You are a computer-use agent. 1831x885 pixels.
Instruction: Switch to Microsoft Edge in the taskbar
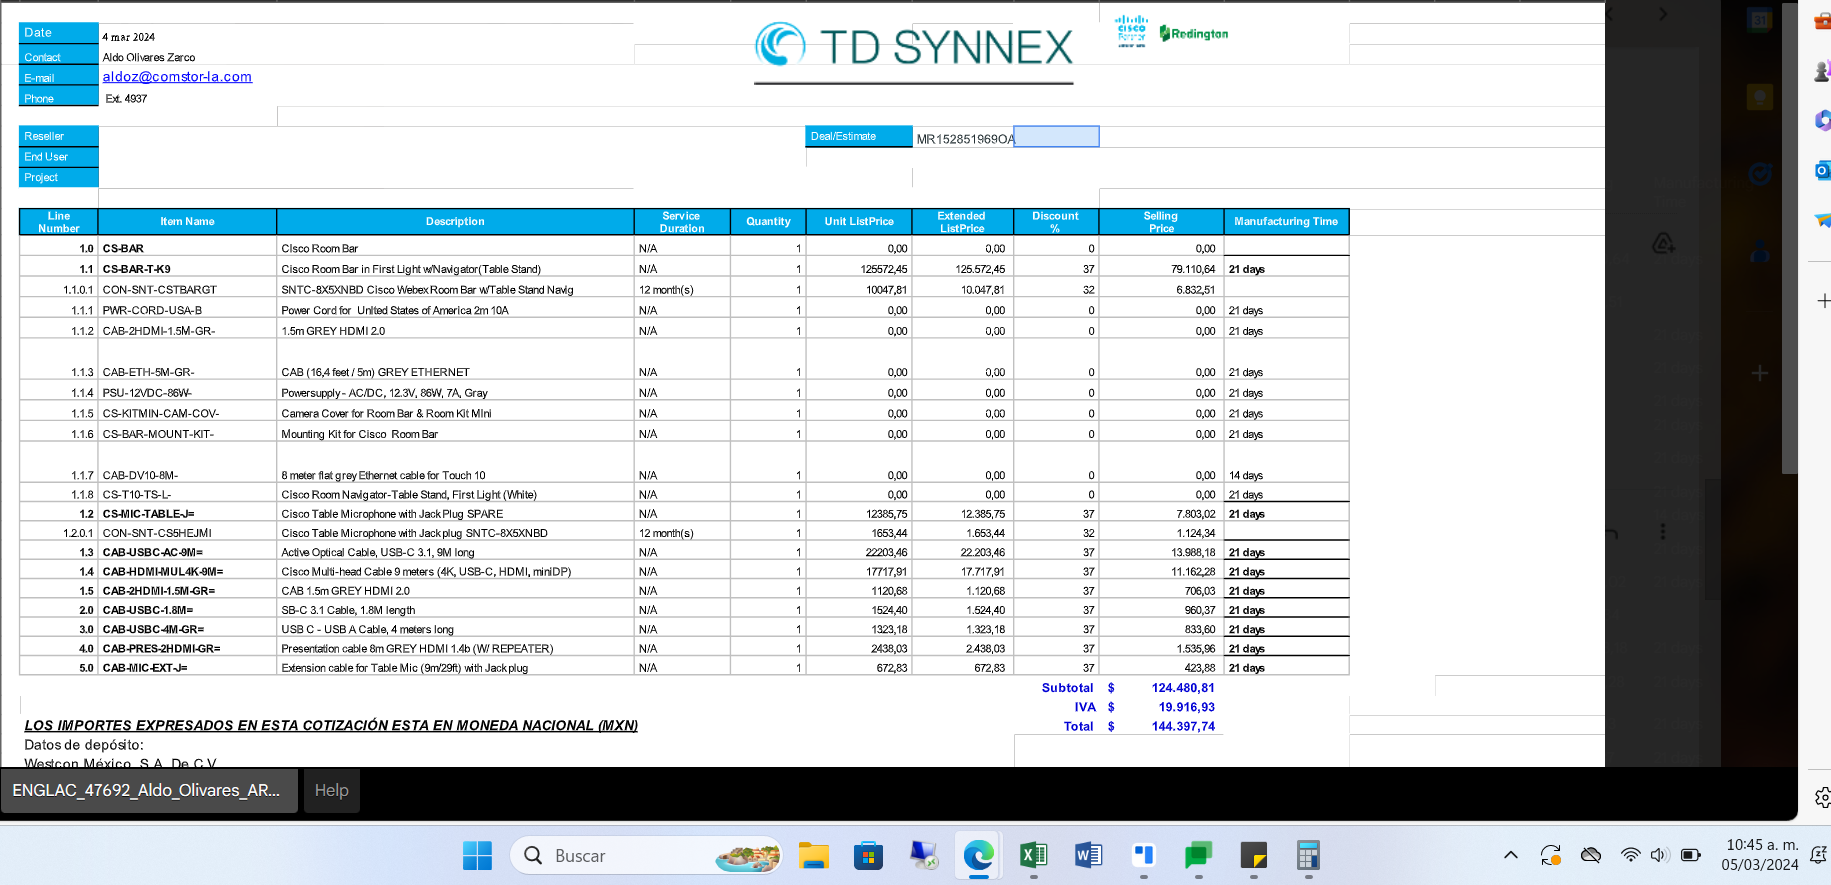coord(978,856)
